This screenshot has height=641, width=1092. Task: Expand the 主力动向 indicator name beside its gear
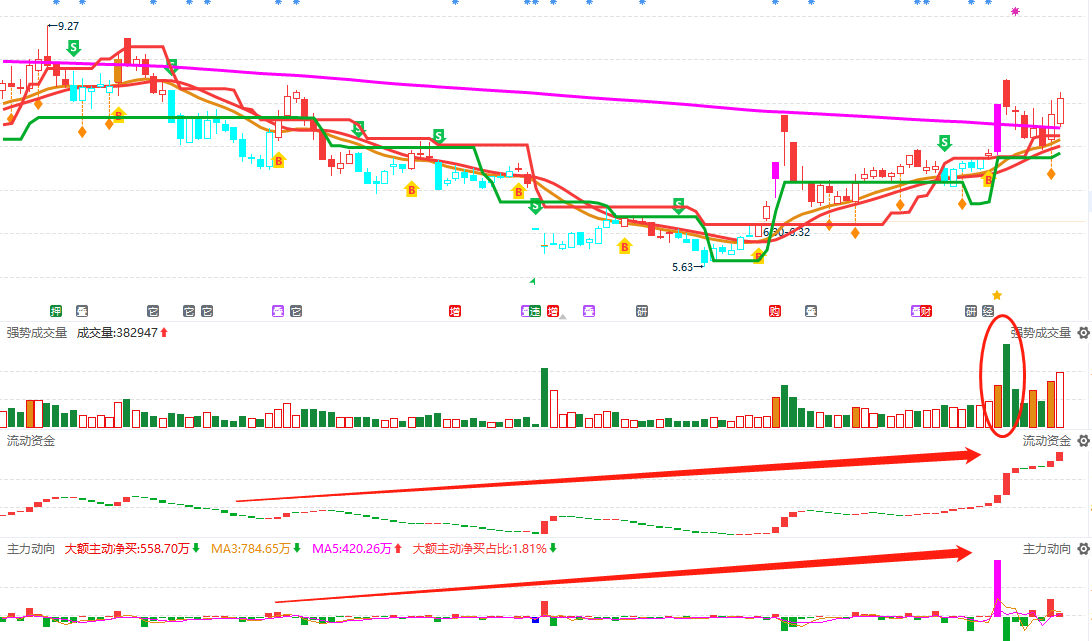[x=1046, y=549]
